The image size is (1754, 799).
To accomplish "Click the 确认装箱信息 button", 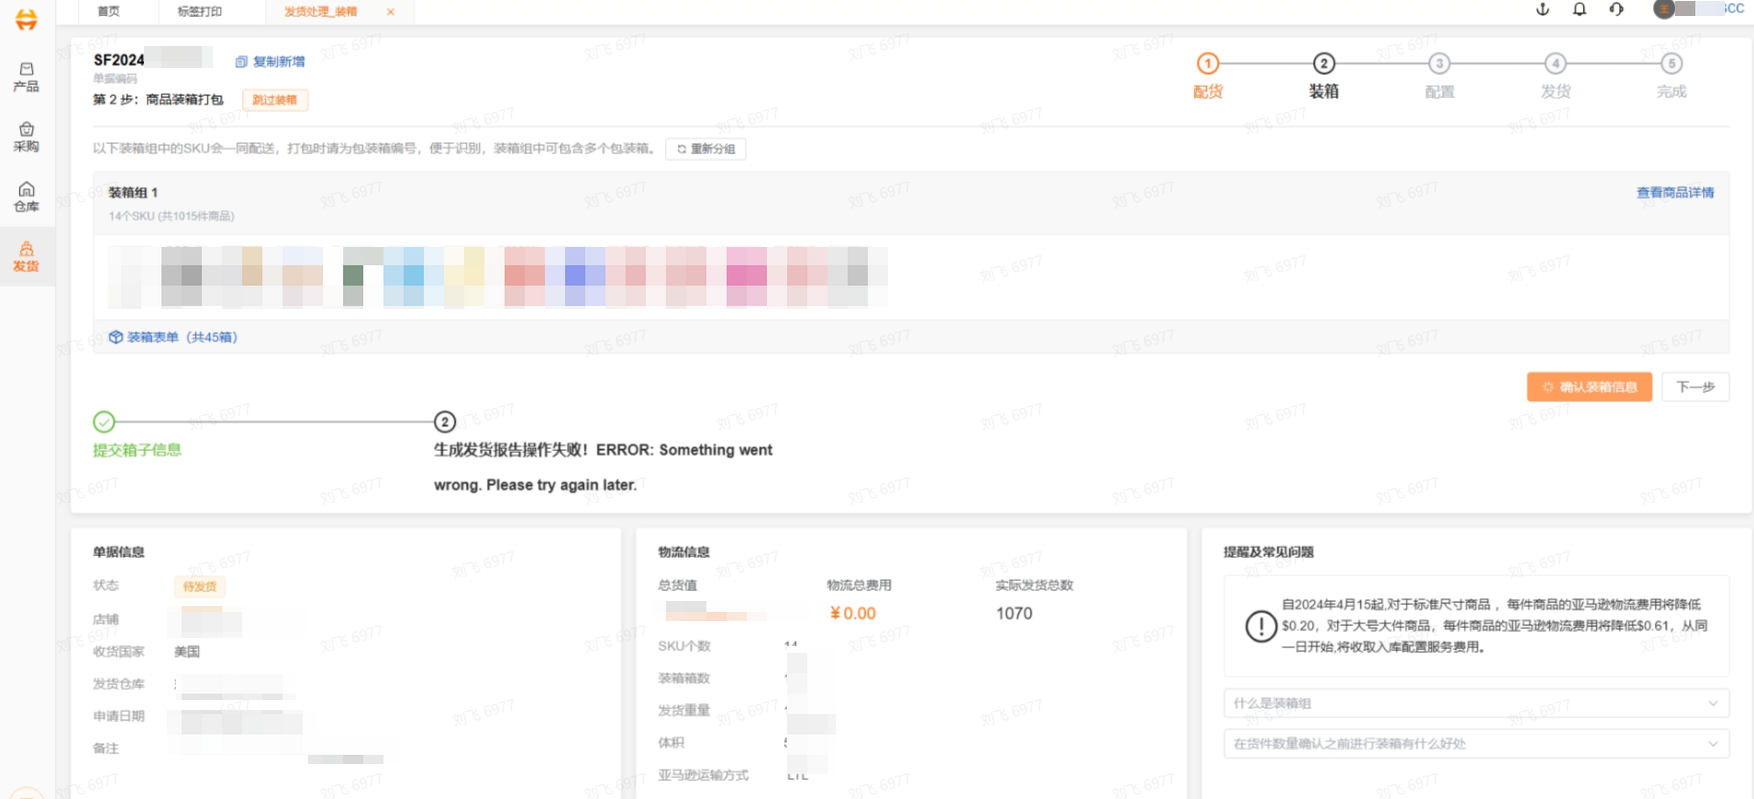I will click(1588, 387).
